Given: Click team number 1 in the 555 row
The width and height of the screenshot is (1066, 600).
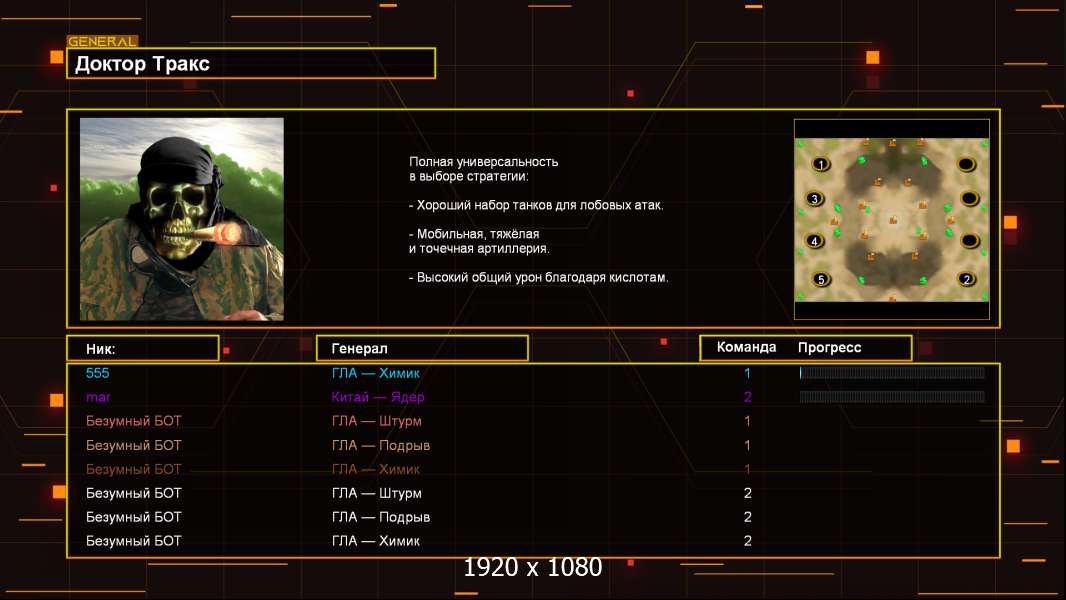Looking at the screenshot, I should tap(747, 373).
